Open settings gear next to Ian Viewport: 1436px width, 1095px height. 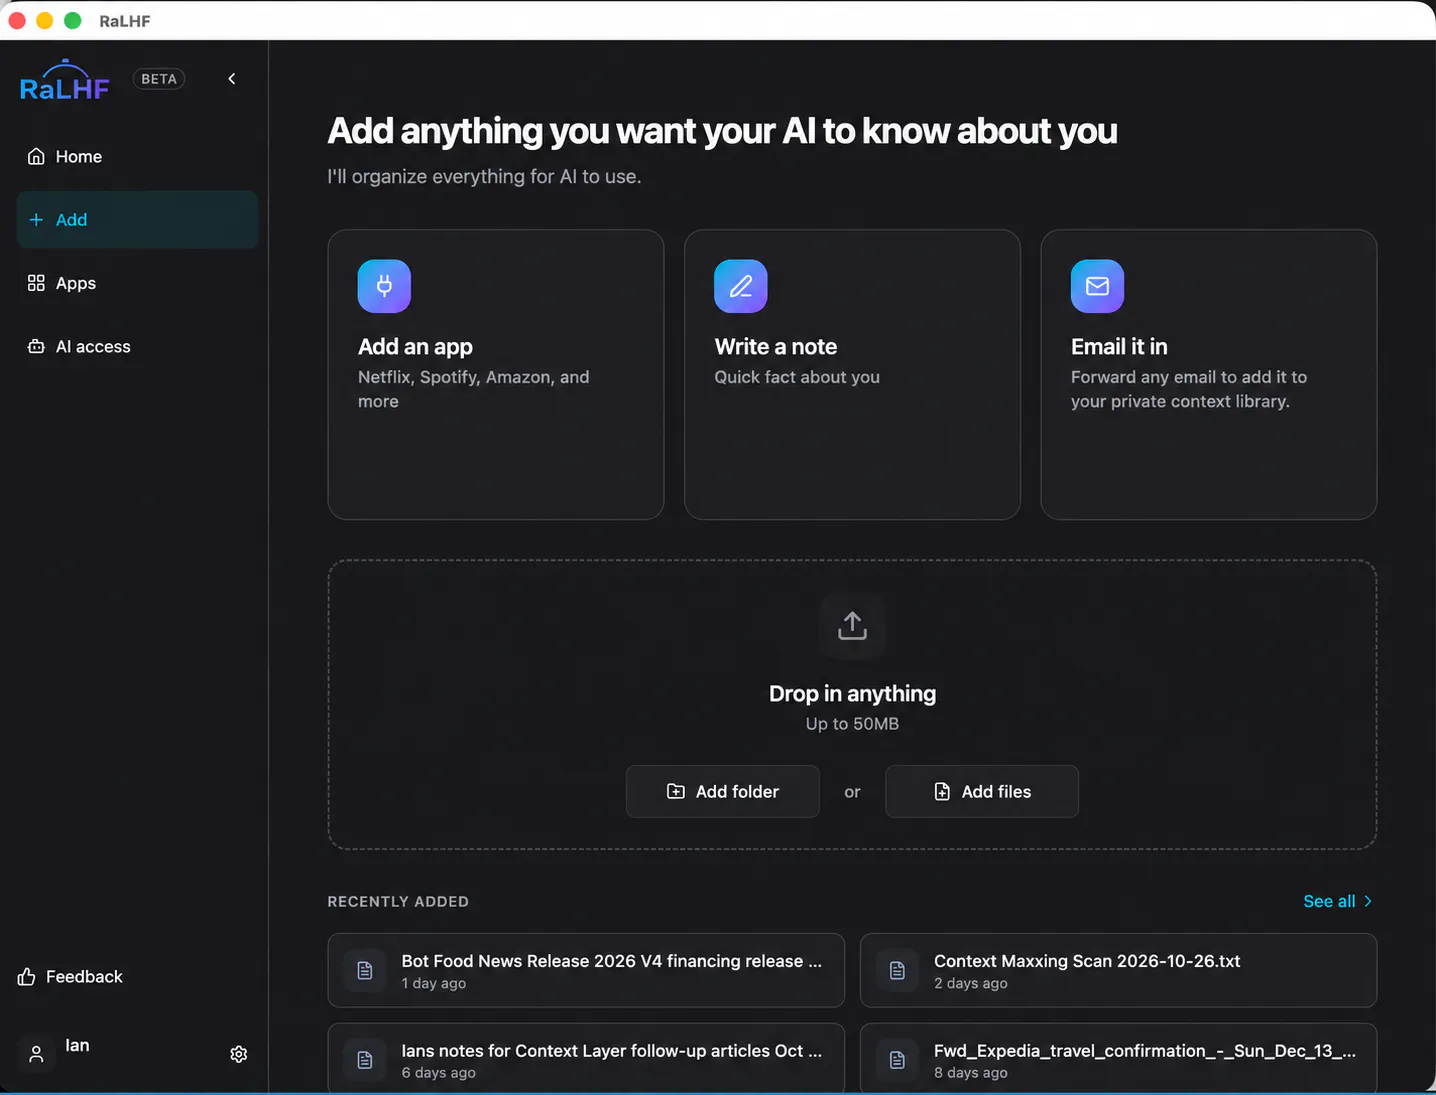tap(239, 1054)
